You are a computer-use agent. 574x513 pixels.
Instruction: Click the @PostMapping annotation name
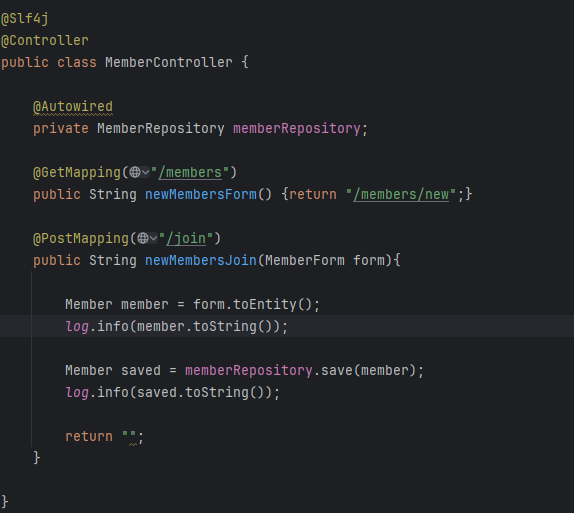click(x=81, y=239)
